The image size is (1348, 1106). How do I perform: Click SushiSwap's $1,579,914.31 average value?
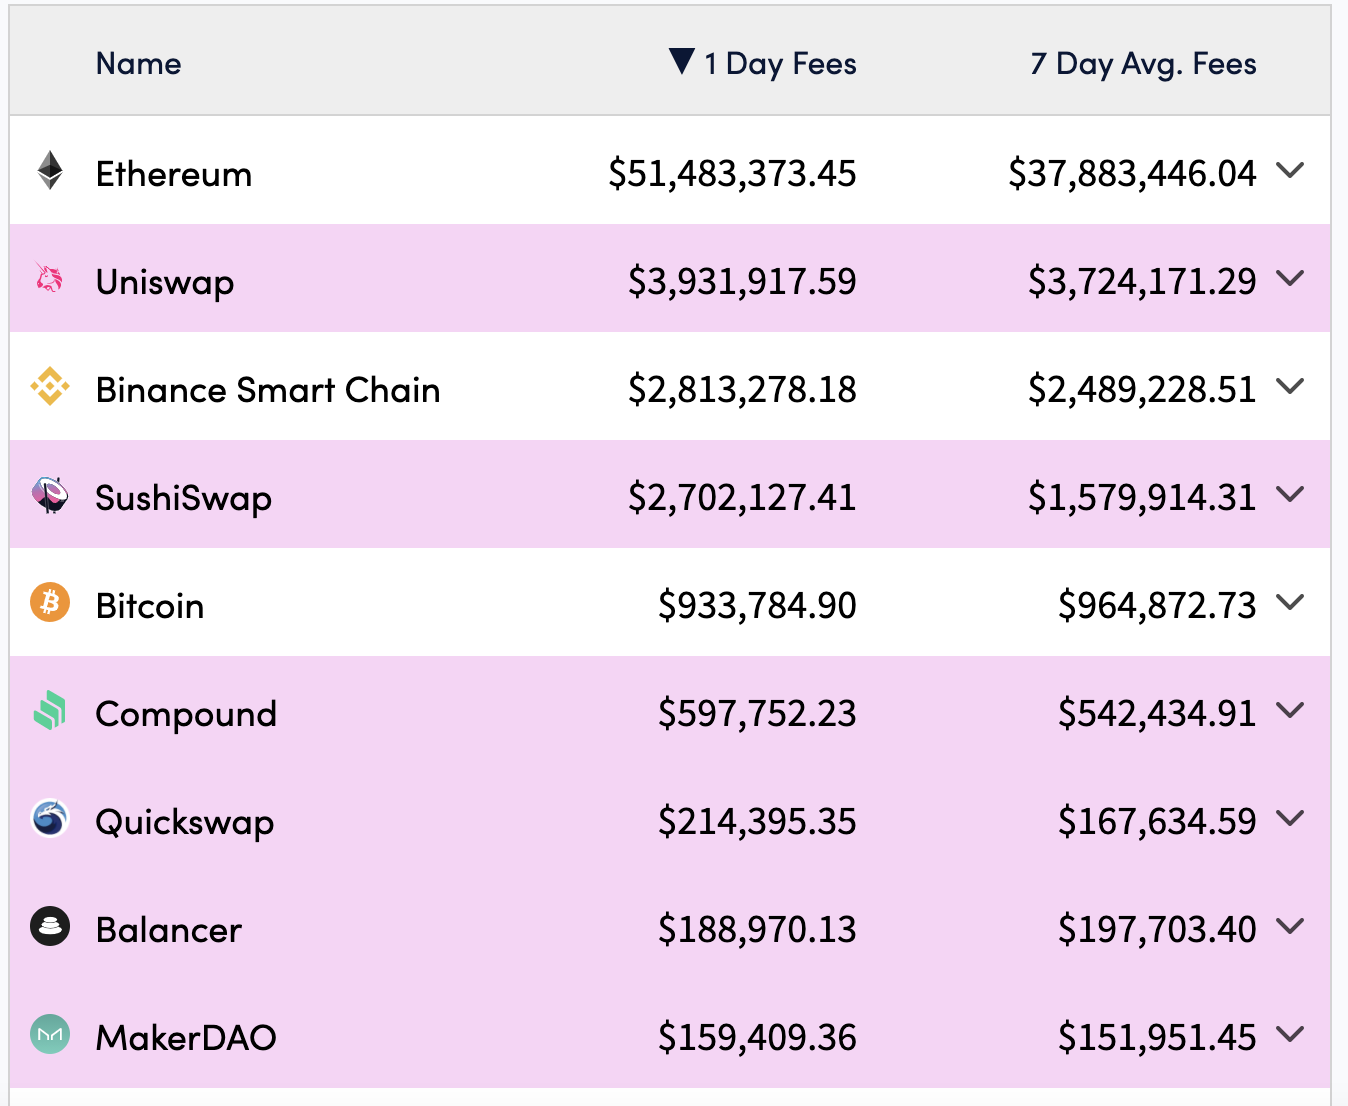(x=1143, y=498)
